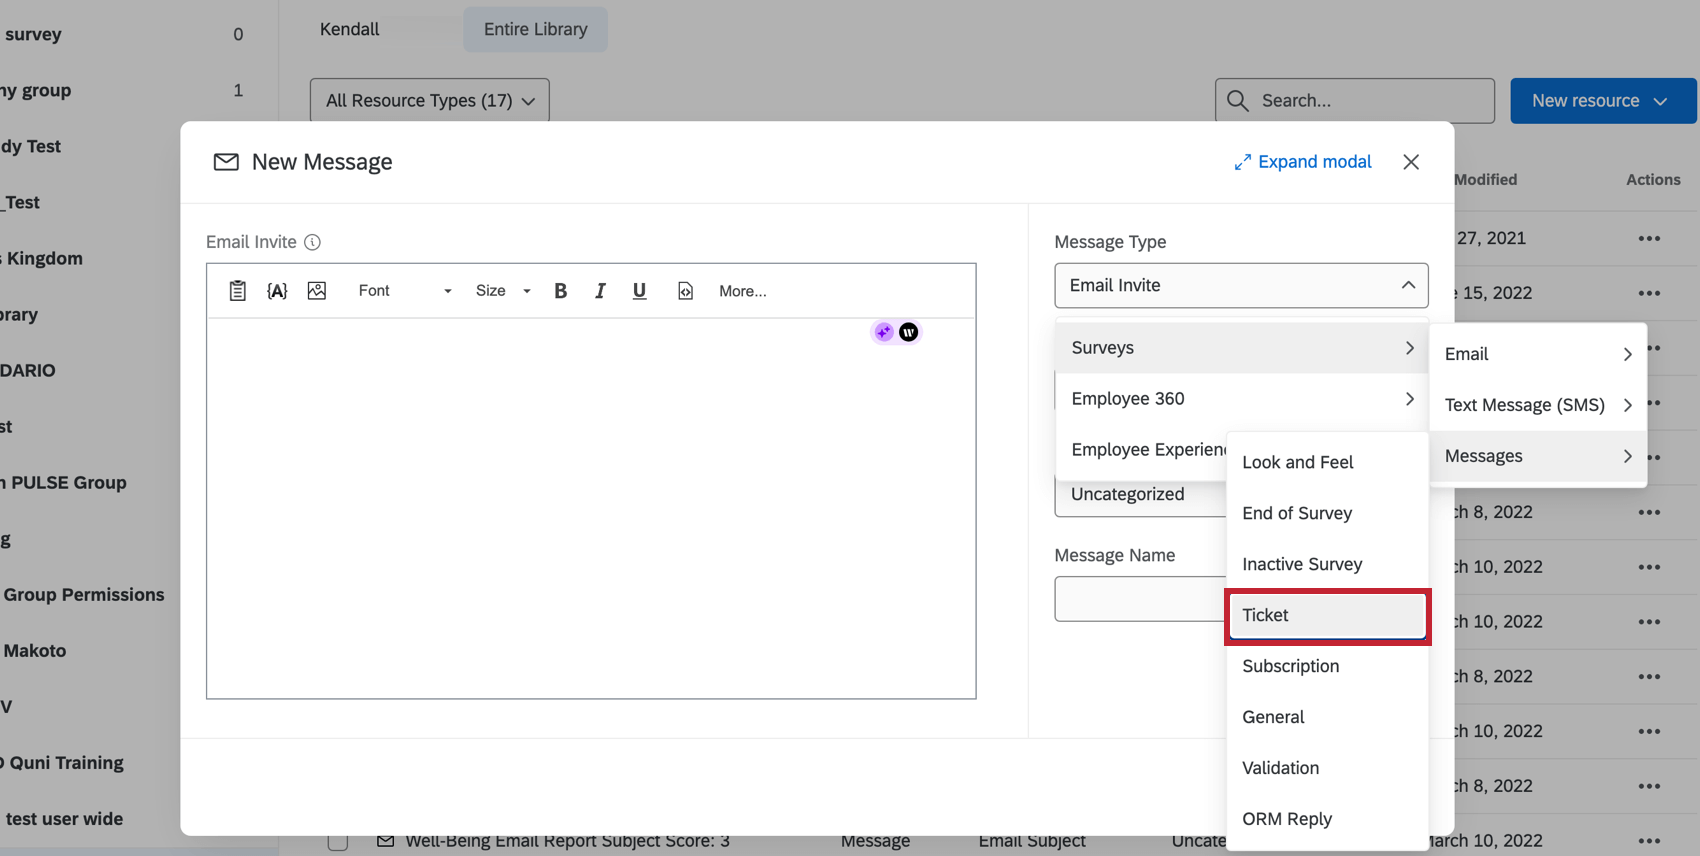1700x856 pixels.
Task: Choose End of Survey menu option
Action: 1296,514
